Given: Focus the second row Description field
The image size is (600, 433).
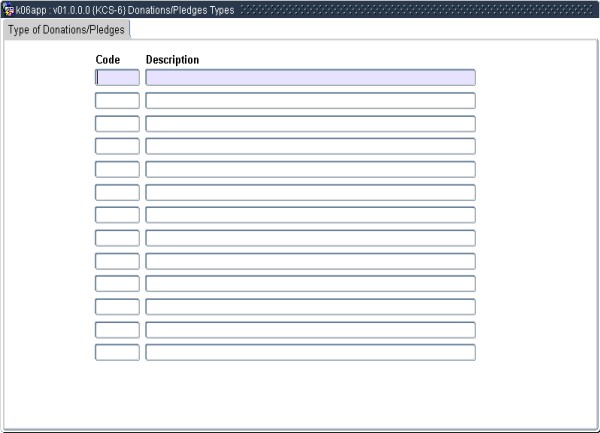Looking at the screenshot, I should (x=310, y=100).
